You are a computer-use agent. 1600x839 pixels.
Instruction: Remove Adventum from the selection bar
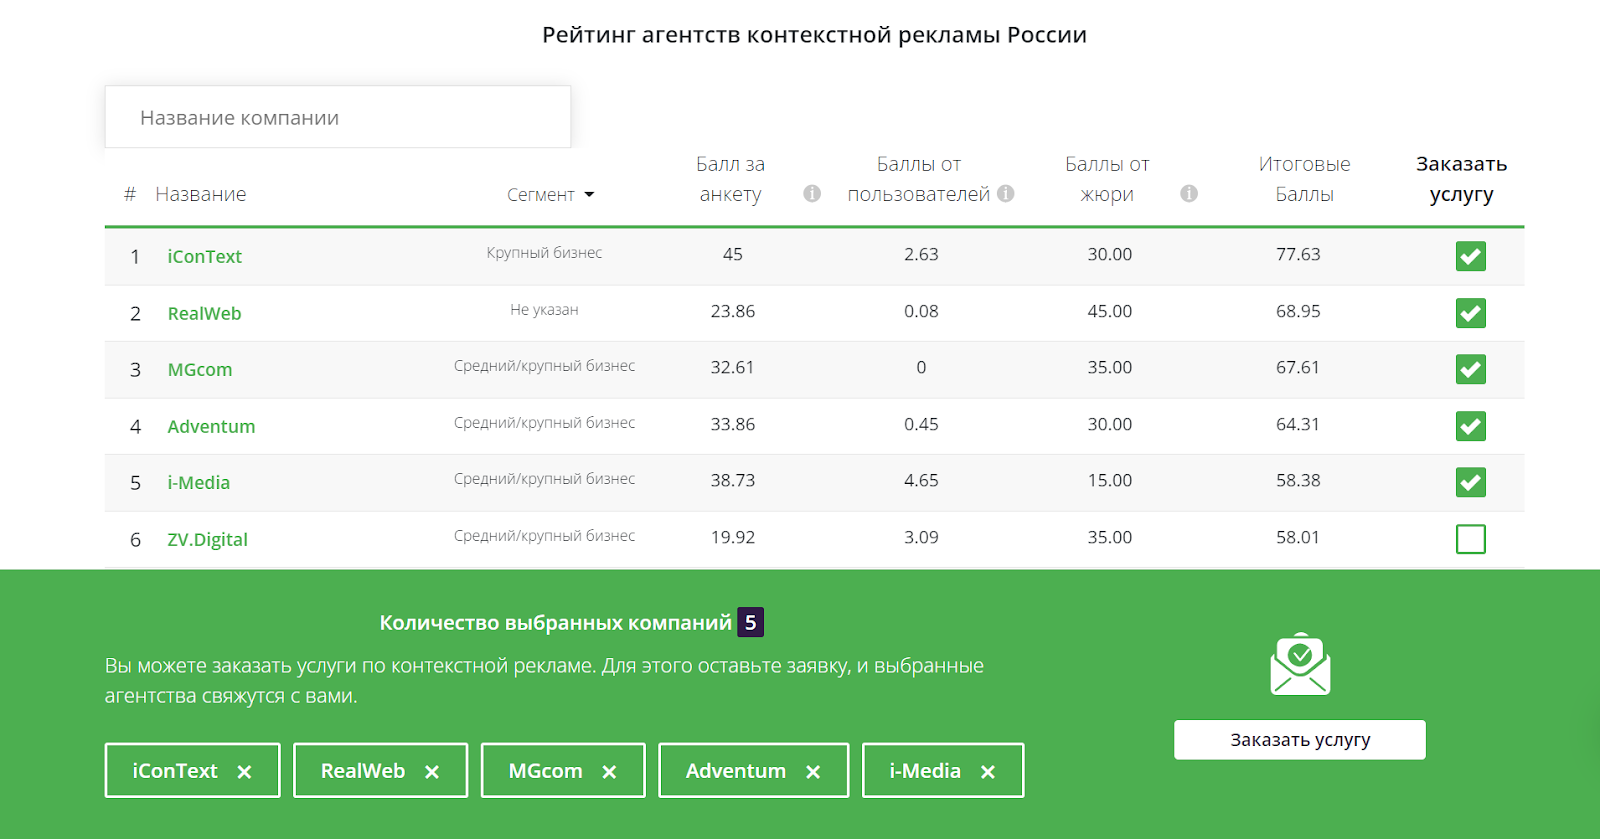tap(813, 772)
